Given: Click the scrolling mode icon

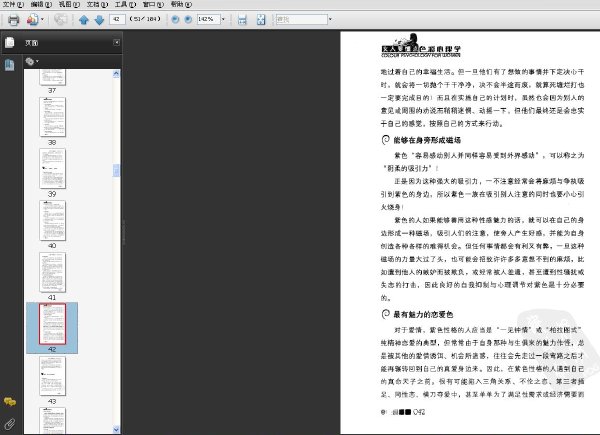Looking at the screenshot, I should click(242, 20).
